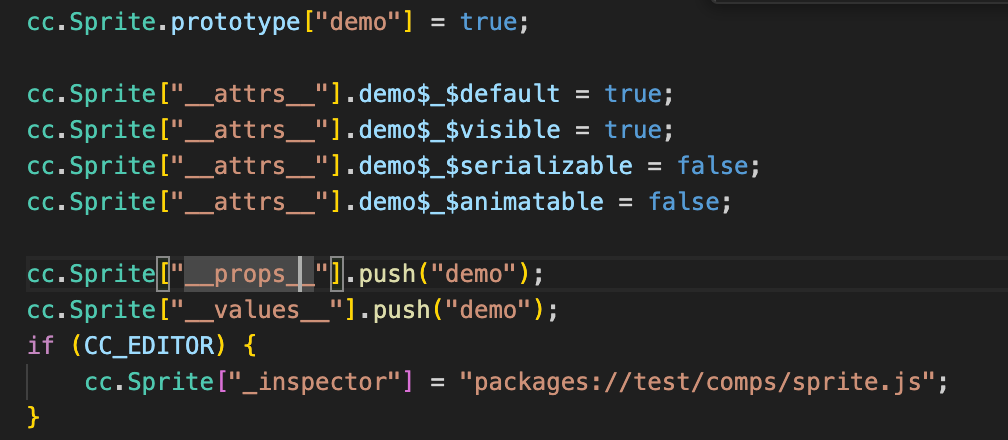Viewport: 1008px width, 440px height.
Task: Click the "true" value on the prototype line
Action: (489, 22)
